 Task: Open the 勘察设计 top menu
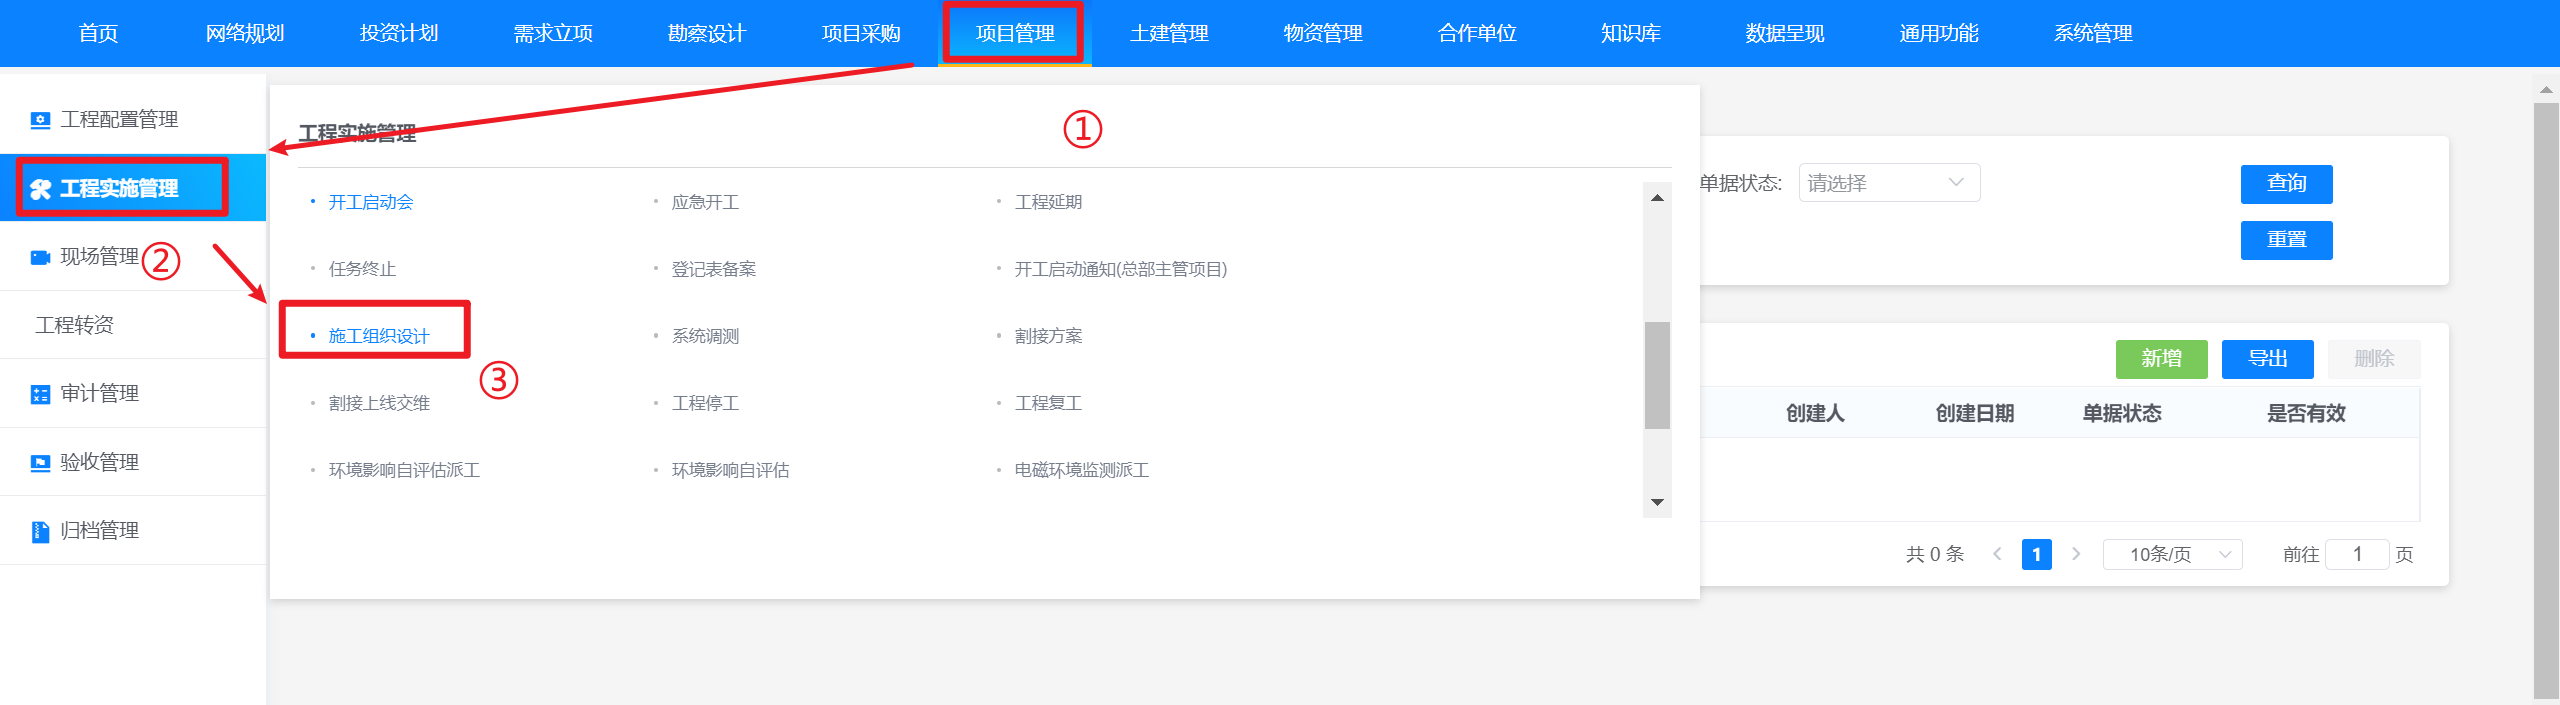707,33
